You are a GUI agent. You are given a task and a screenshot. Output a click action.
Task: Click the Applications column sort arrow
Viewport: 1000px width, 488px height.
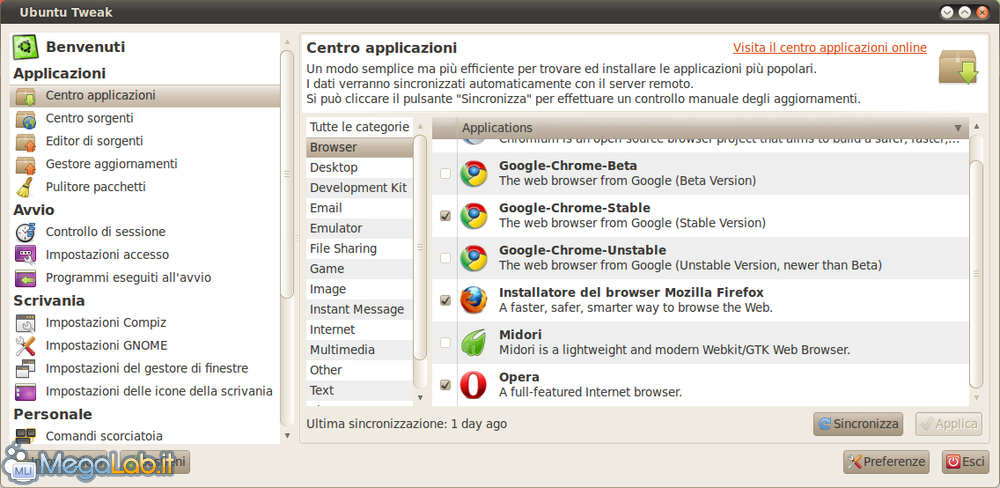(x=958, y=128)
